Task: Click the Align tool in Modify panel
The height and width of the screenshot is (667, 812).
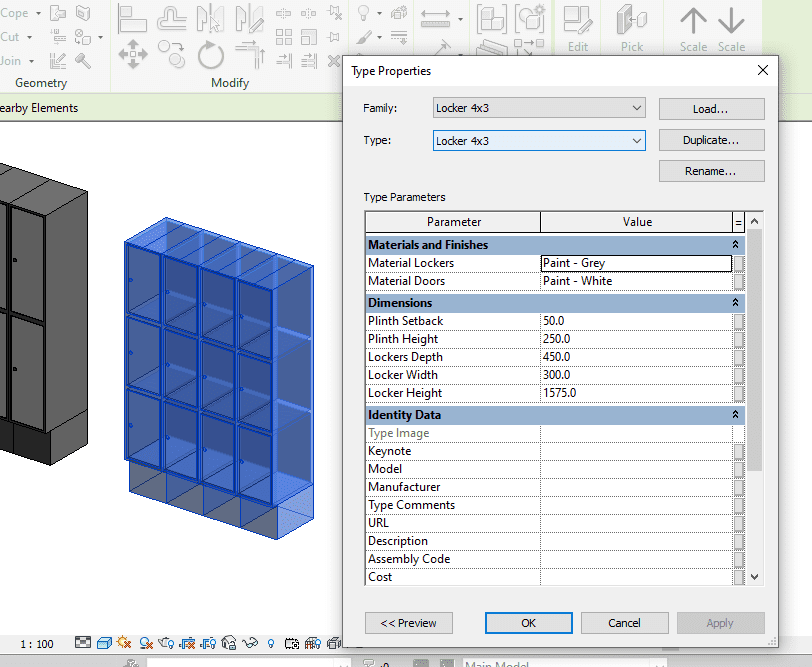Action: [x=134, y=20]
